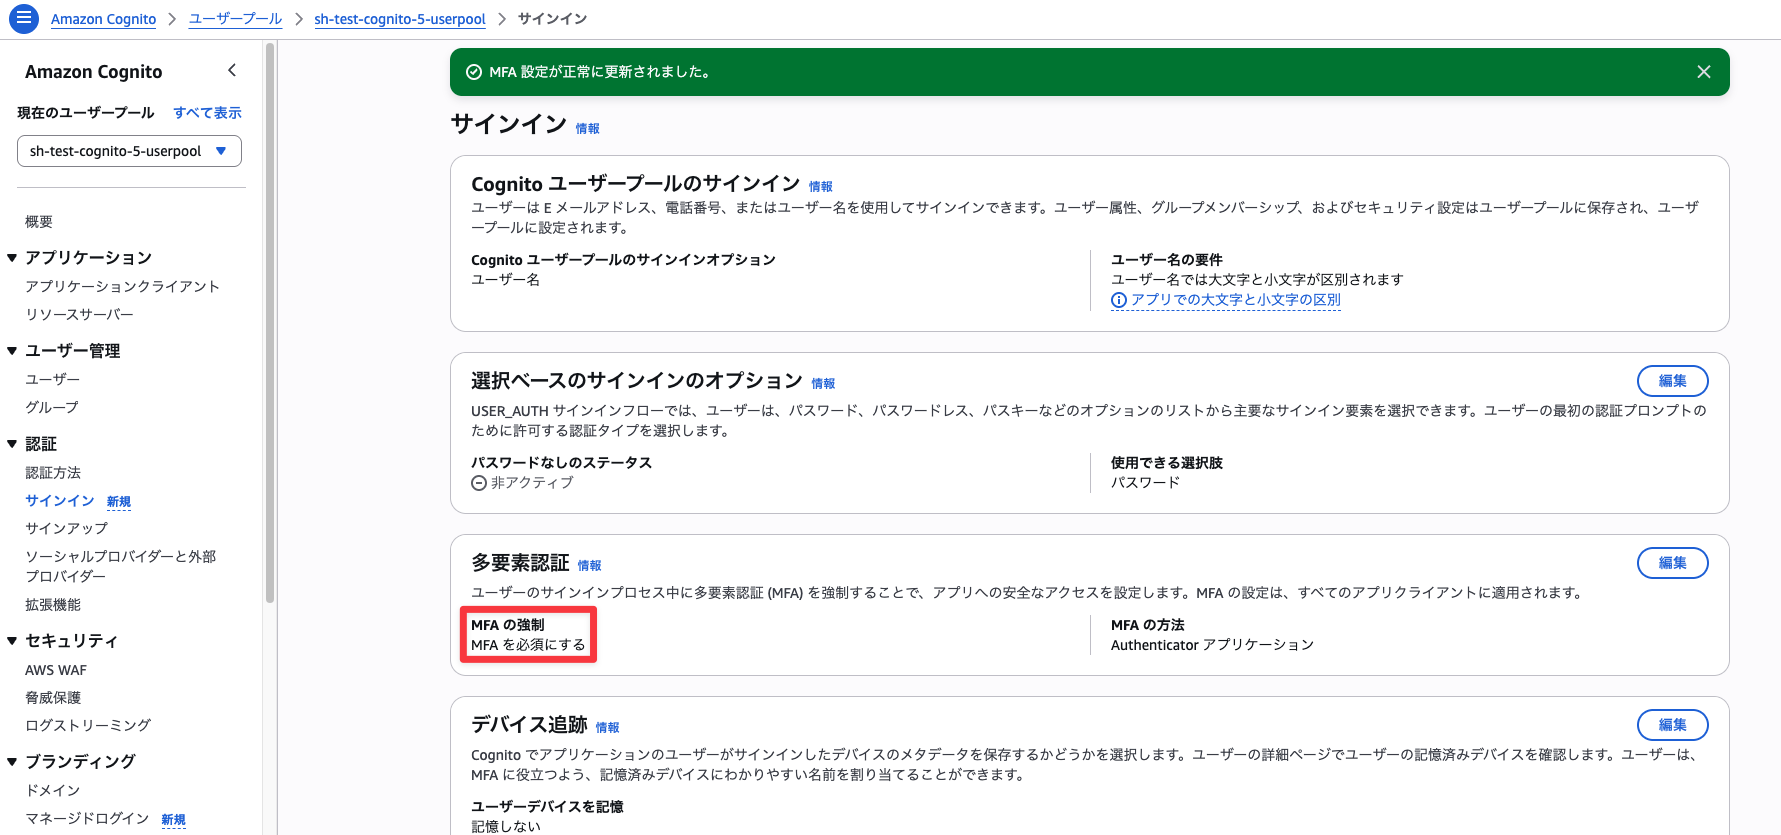Select サインイン in the sidebar
The width and height of the screenshot is (1781, 835).
coord(60,501)
